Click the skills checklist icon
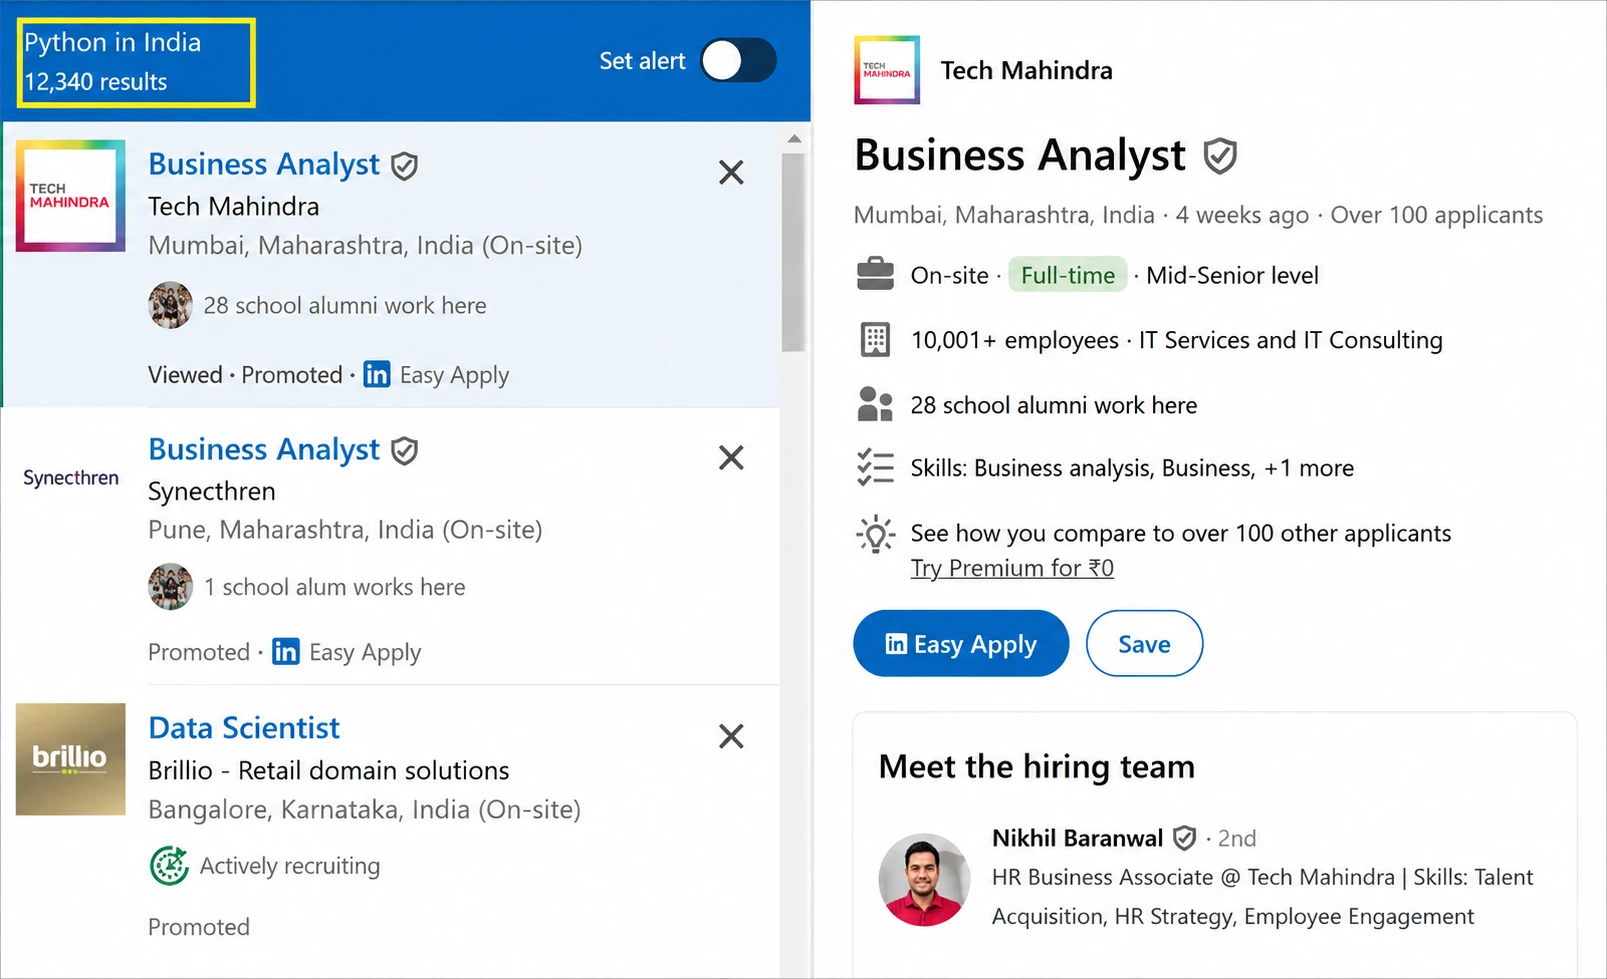This screenshot has height=979, width=1607. pyautogui.click(x=875, y=467)
